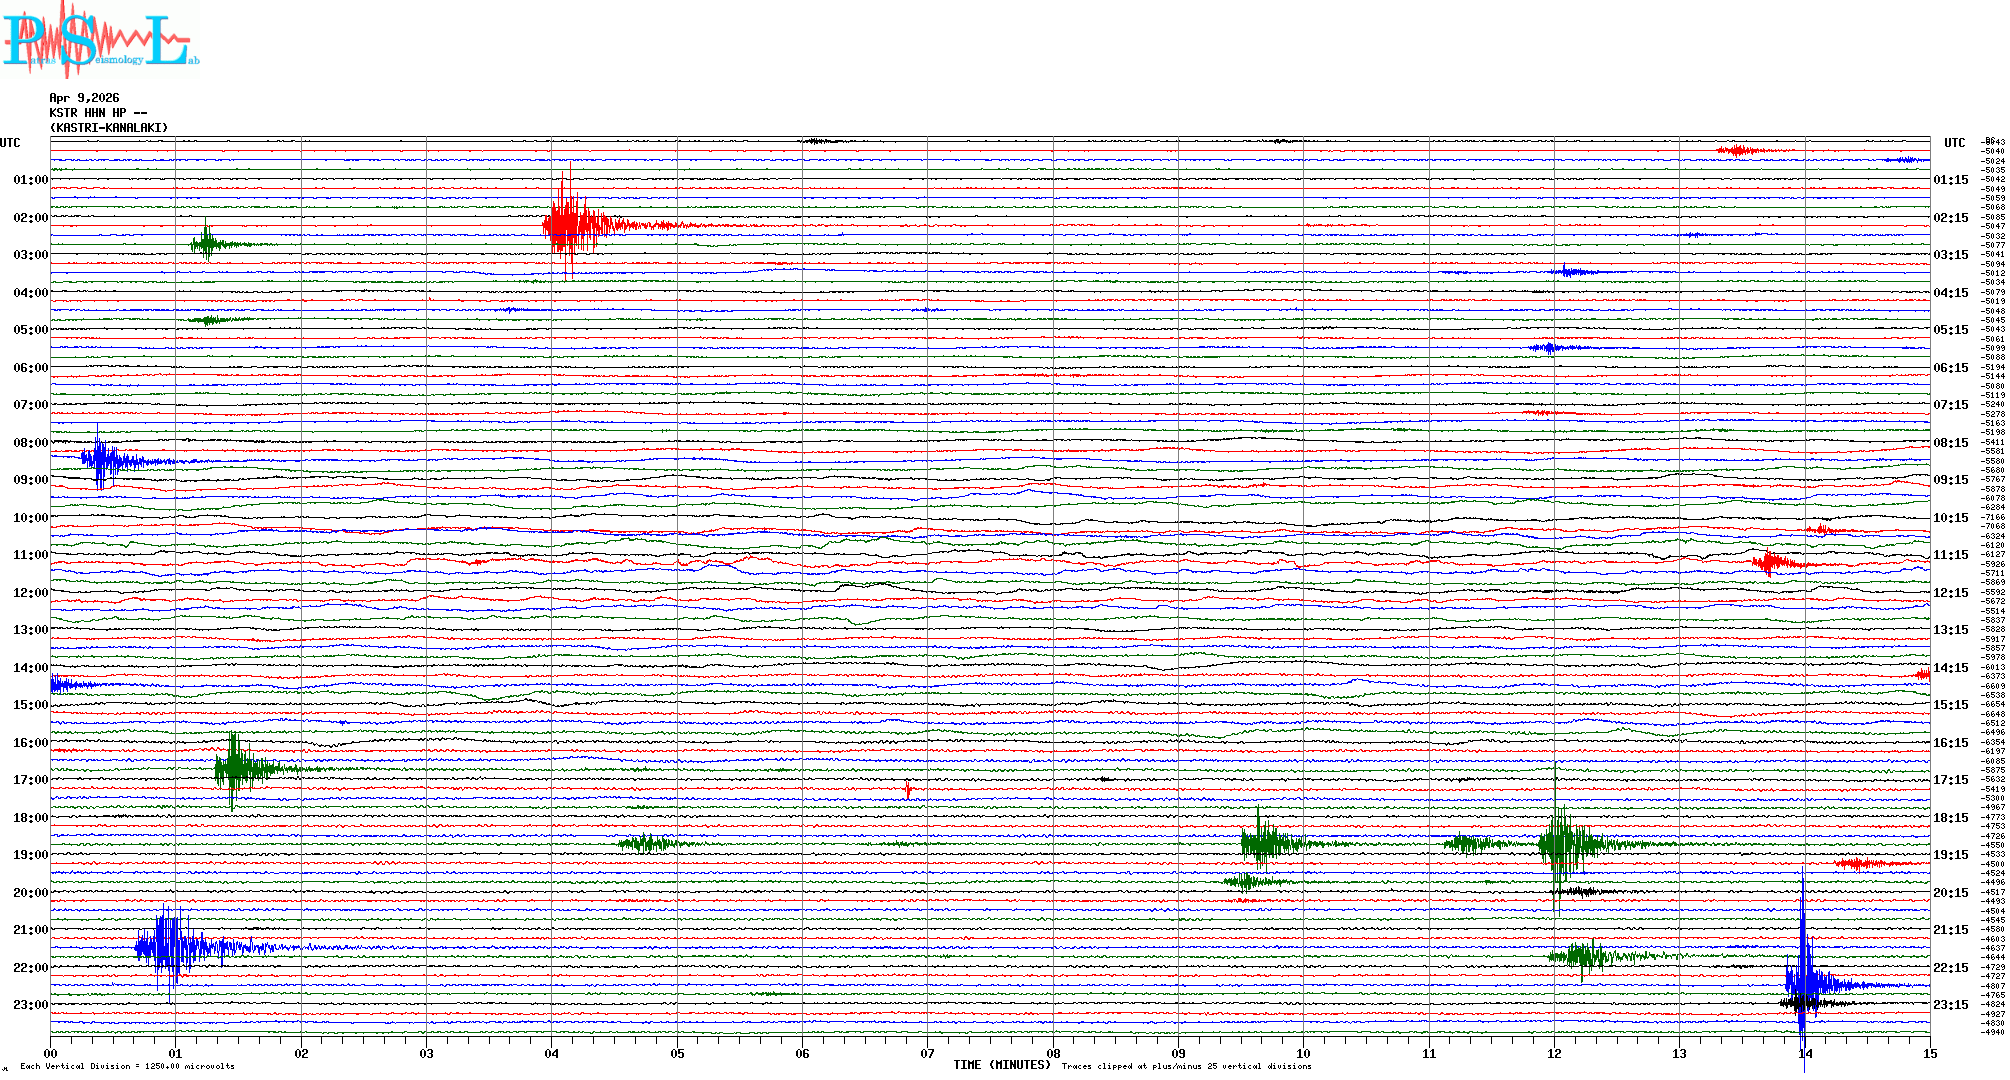Click the right-side 18:15 time label

(x=1951, y=818)
